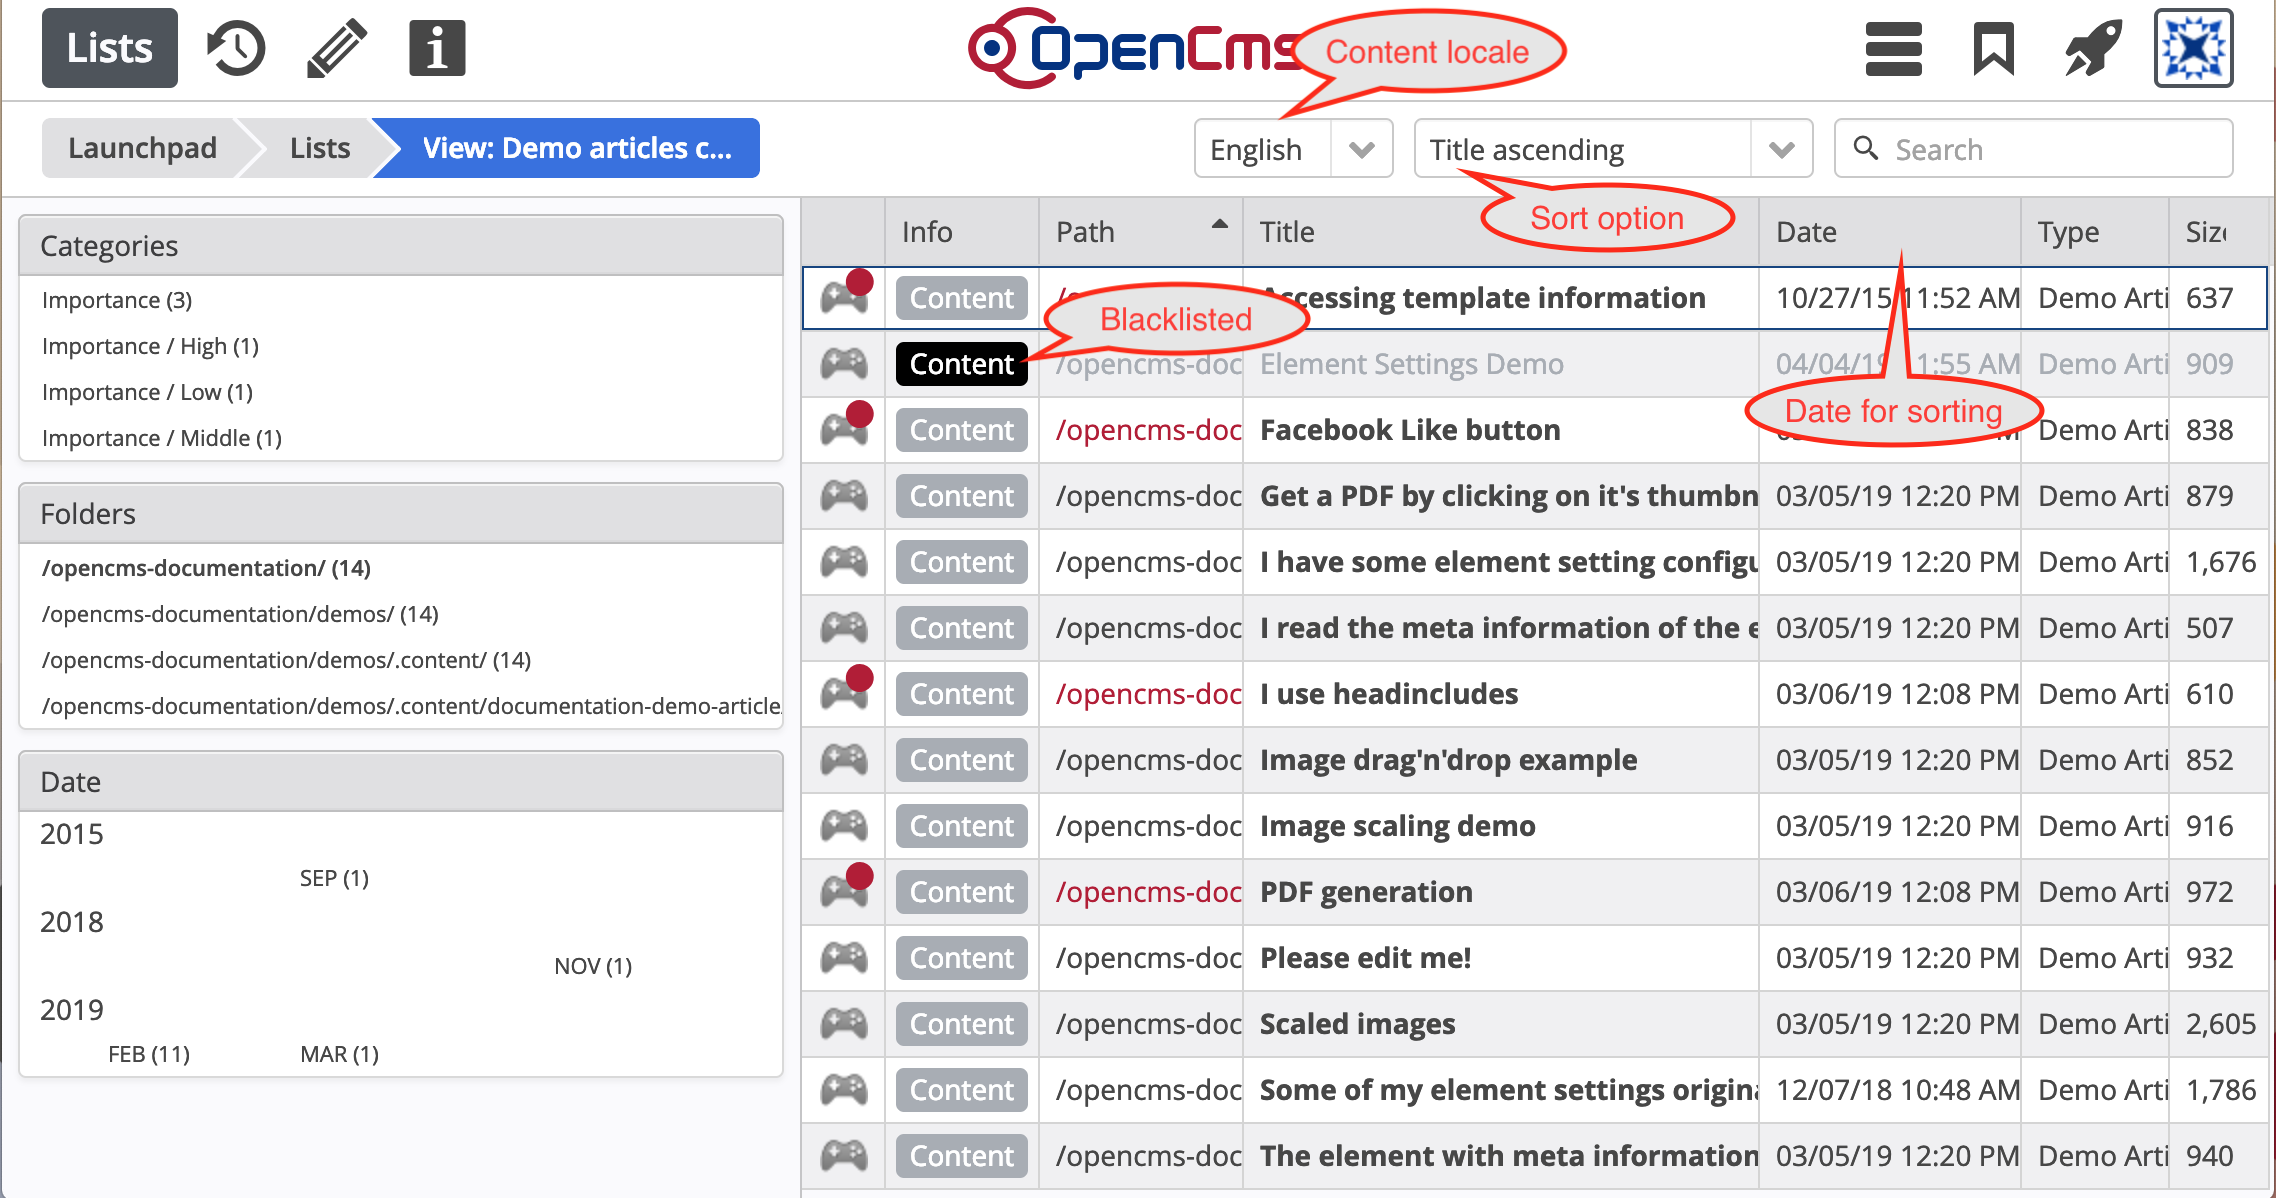
Task: Open the rocket Launchpad icon
Action: coord(2093,48)
